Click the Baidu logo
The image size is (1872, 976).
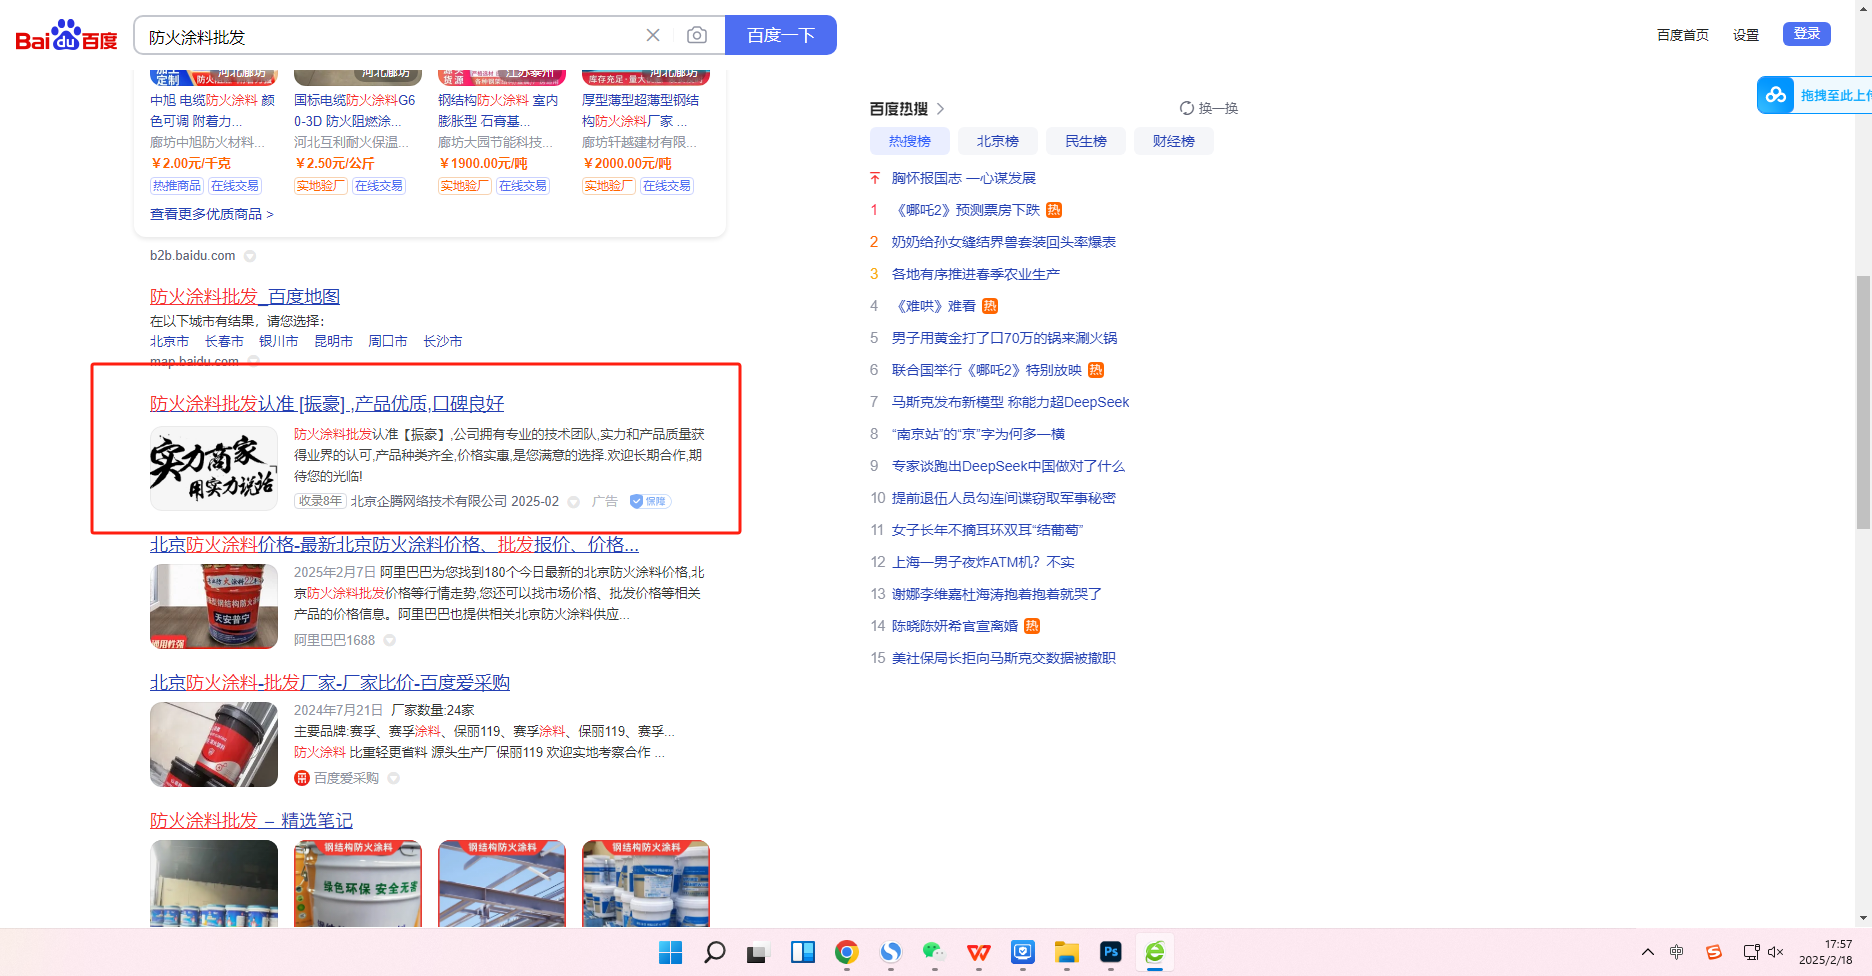point(66,36)
